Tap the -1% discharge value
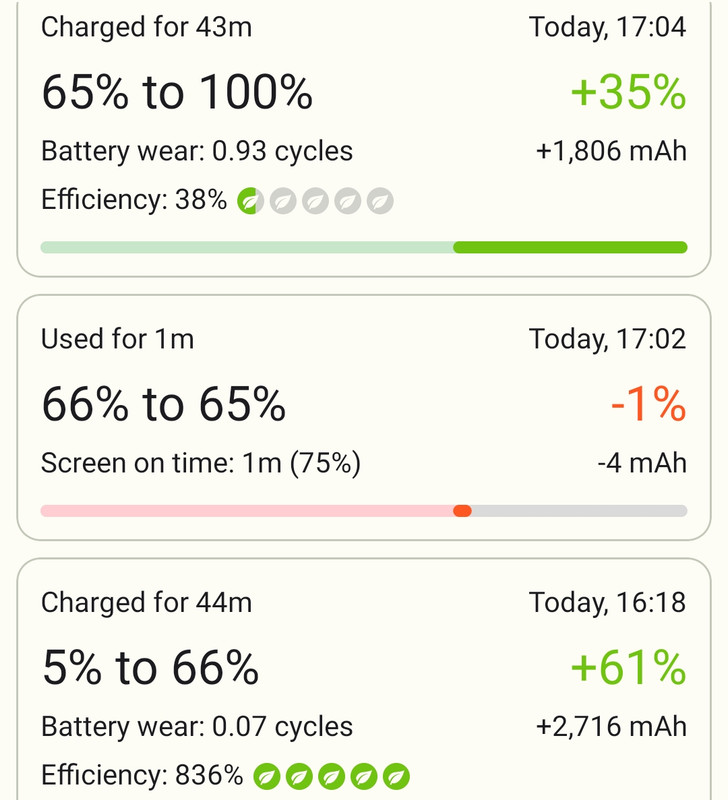Screen dimensions: 728x800 tap(648, 405)
